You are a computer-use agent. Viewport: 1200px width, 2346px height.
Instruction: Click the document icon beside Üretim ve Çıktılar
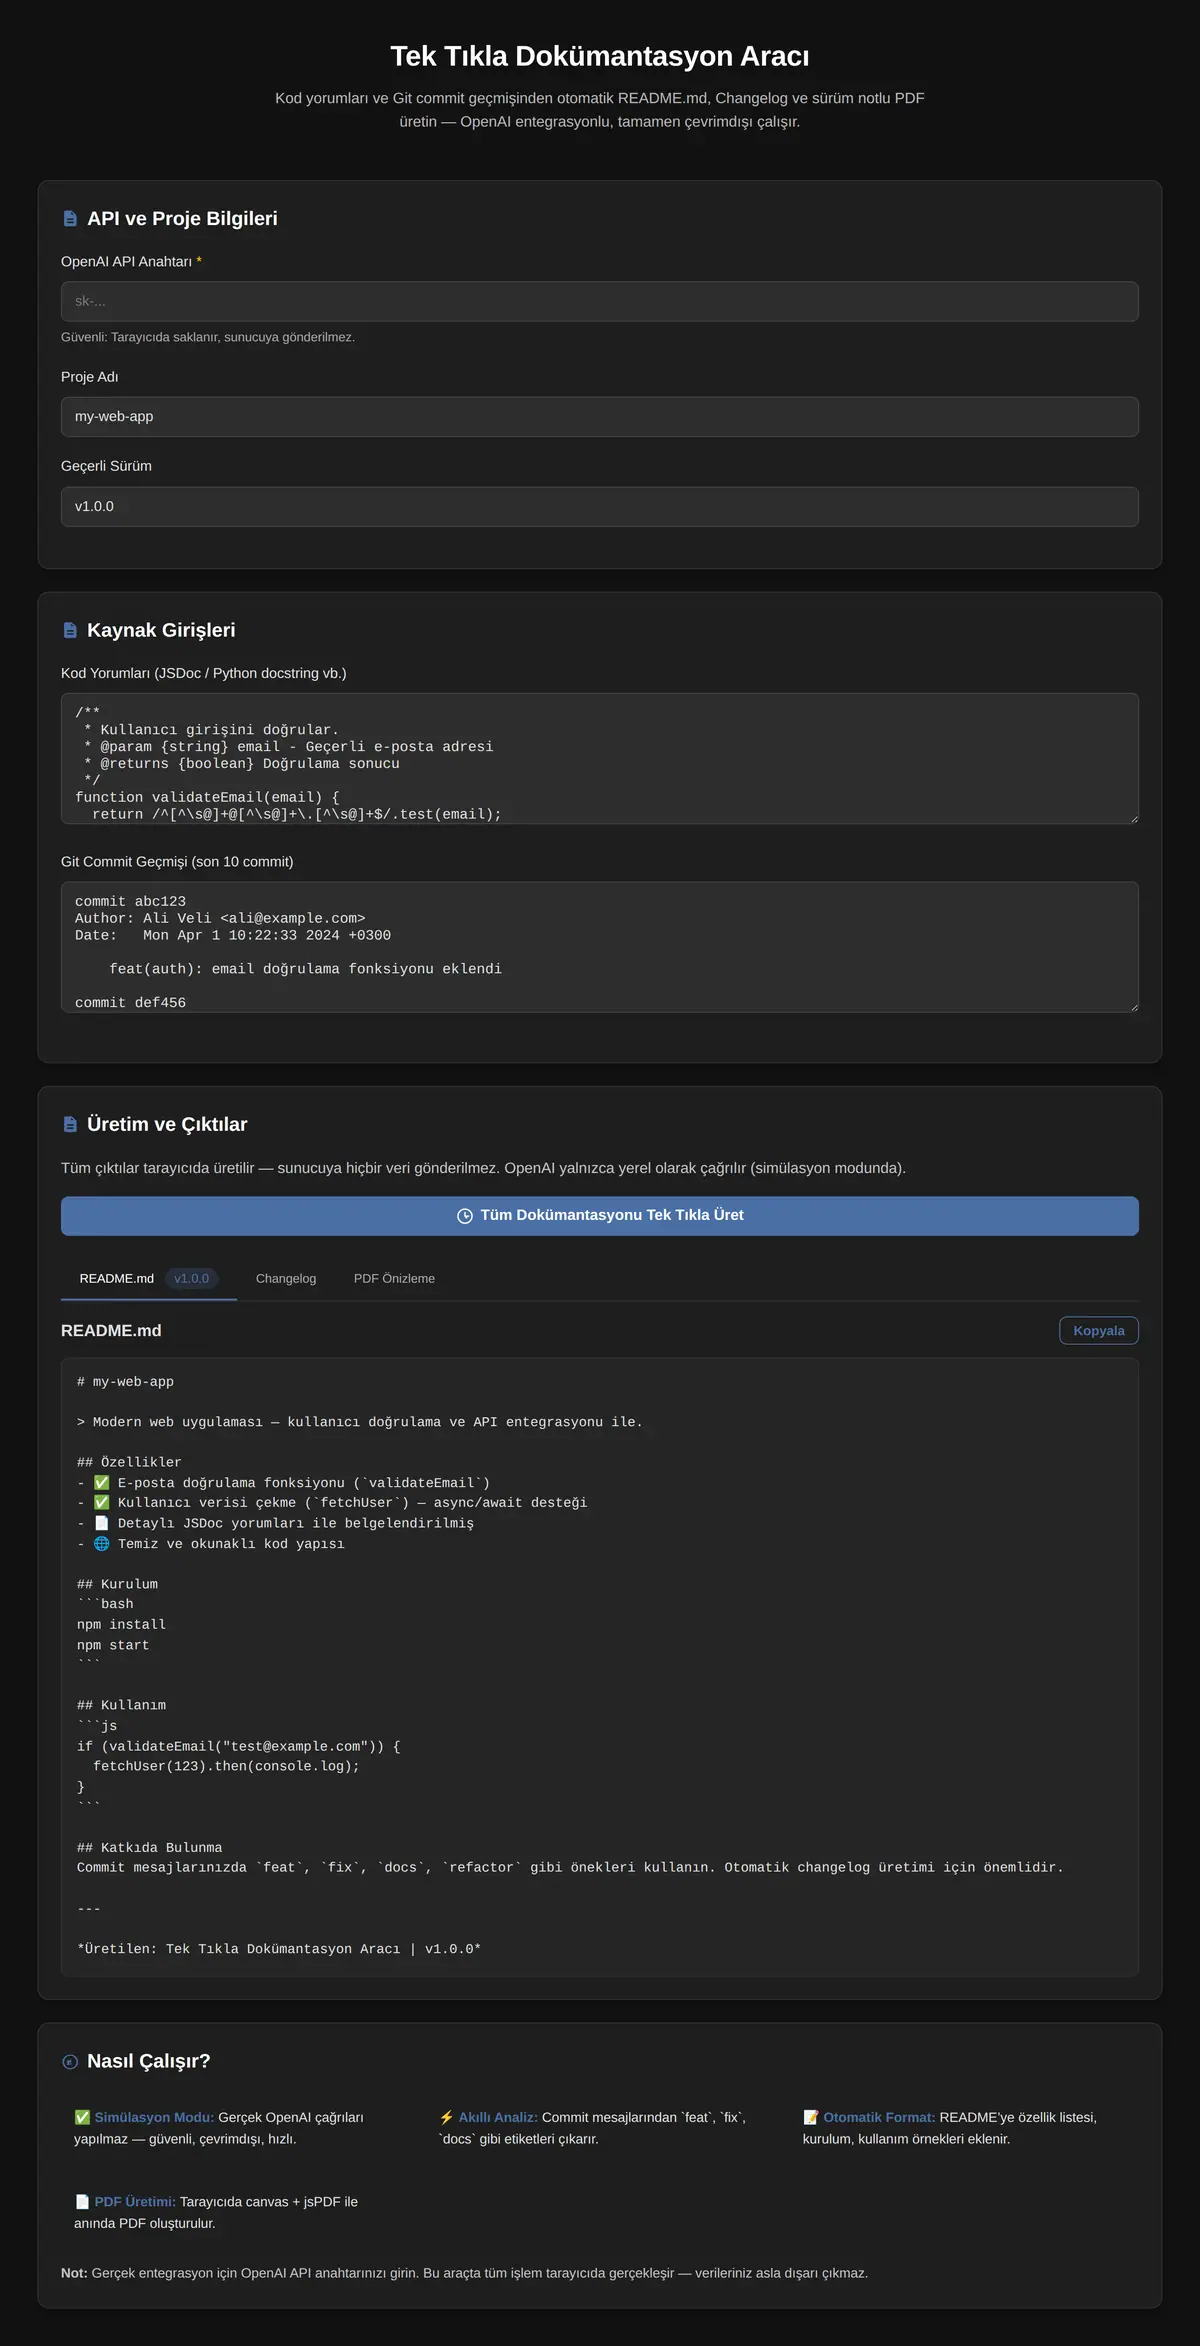point(70,1124)
